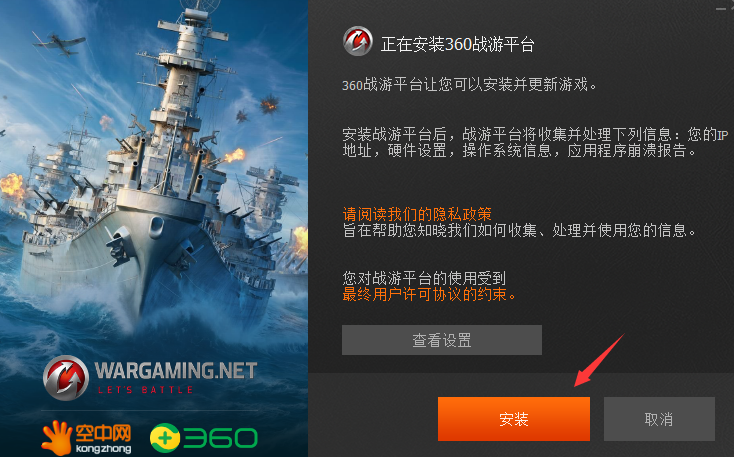The image size is (734, 457).
Task: Click the green 360 plus circle logo
Action: 165,438
